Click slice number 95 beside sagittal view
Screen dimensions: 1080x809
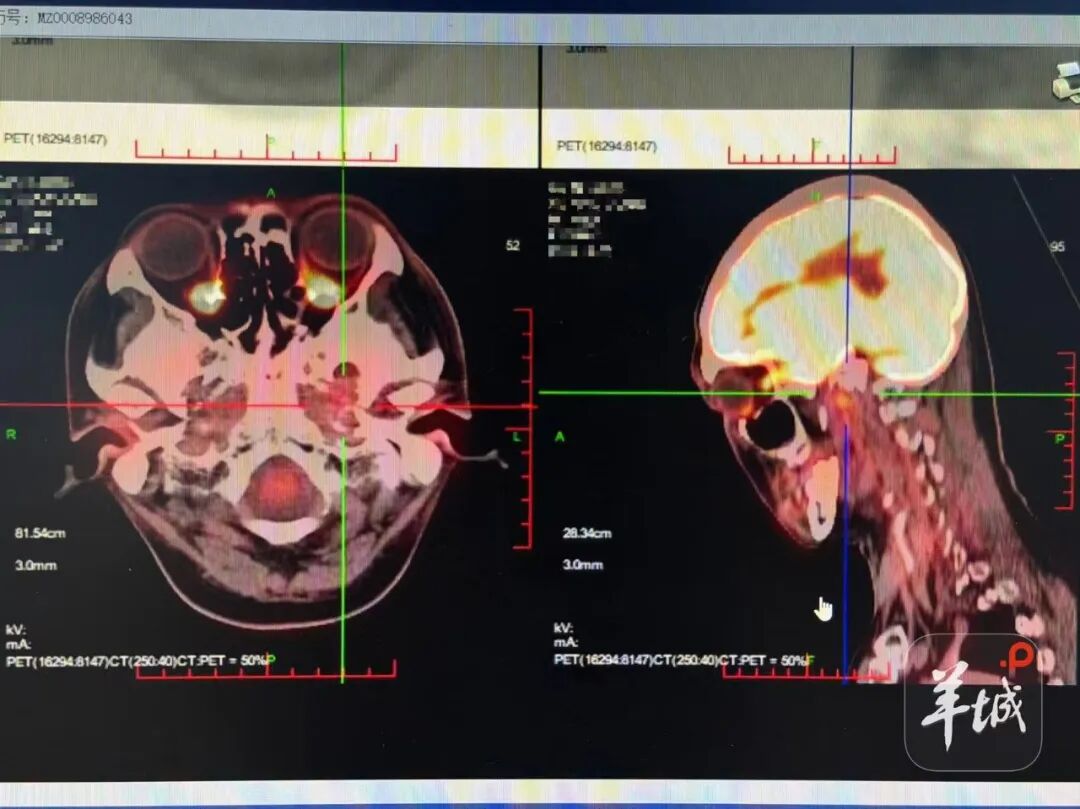click(1058, 246)
